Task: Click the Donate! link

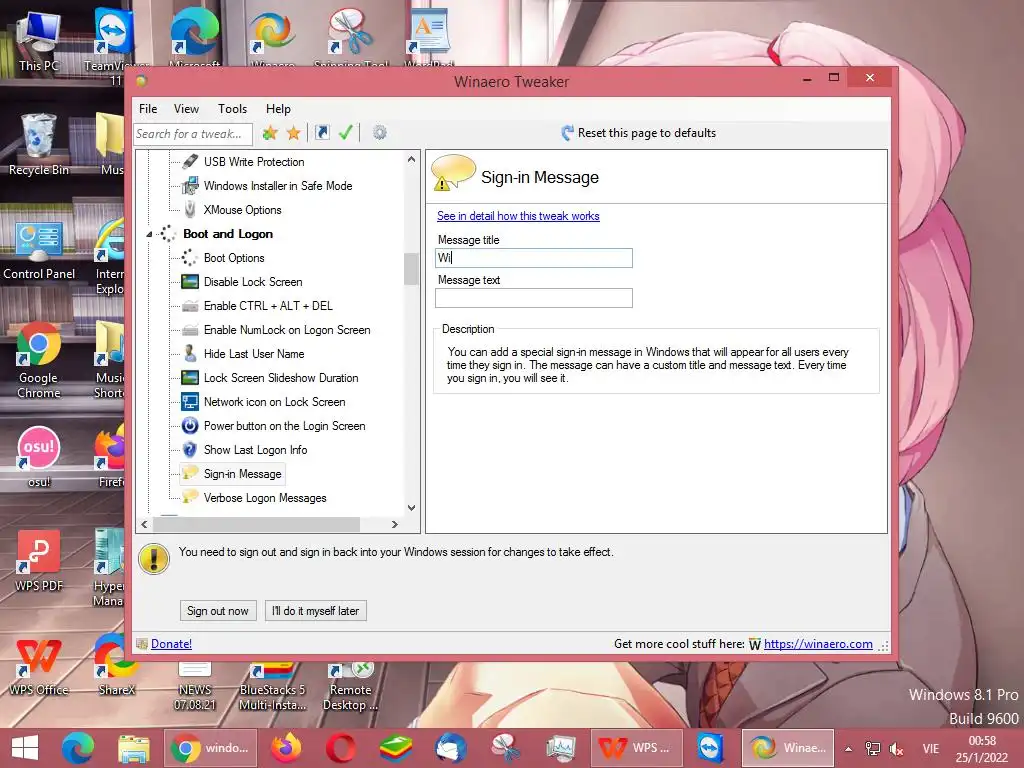Action: 171,644
